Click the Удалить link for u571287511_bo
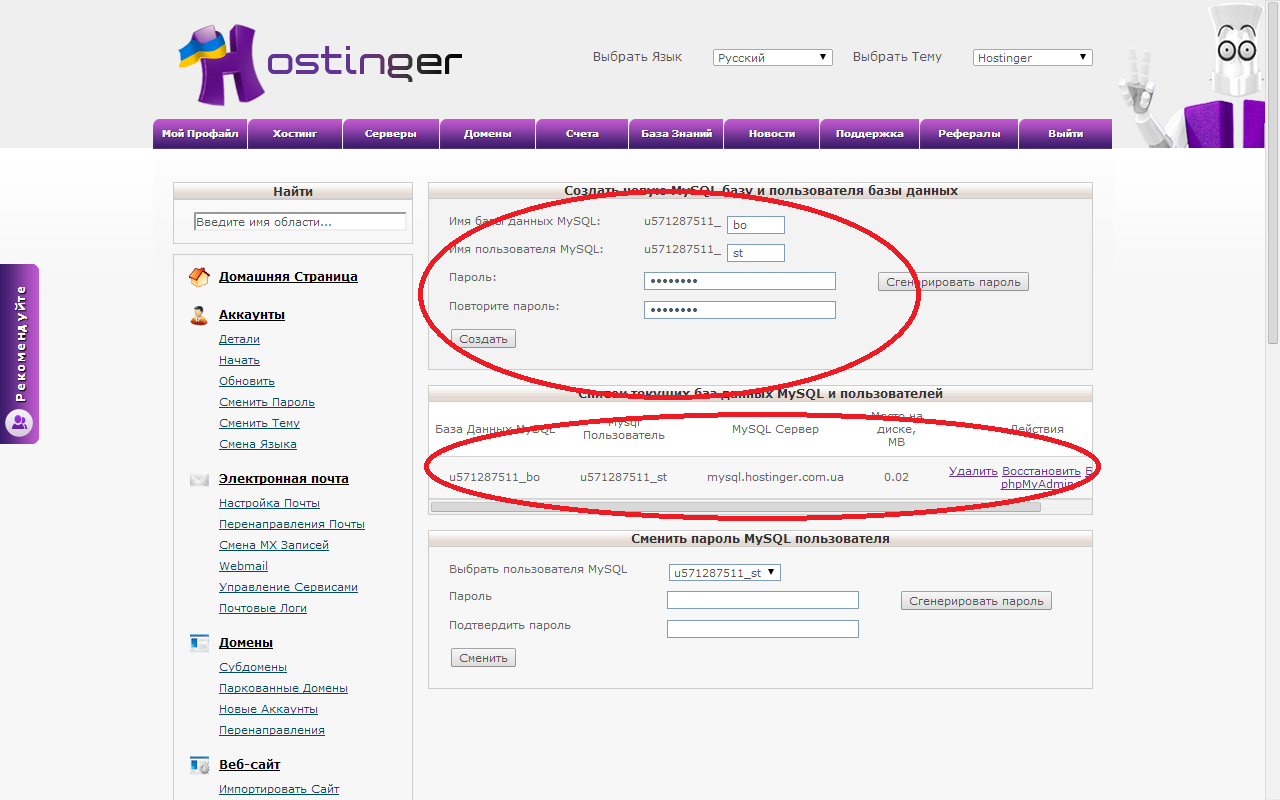Viewport: 1280px width, 800px height. [973, 471]
